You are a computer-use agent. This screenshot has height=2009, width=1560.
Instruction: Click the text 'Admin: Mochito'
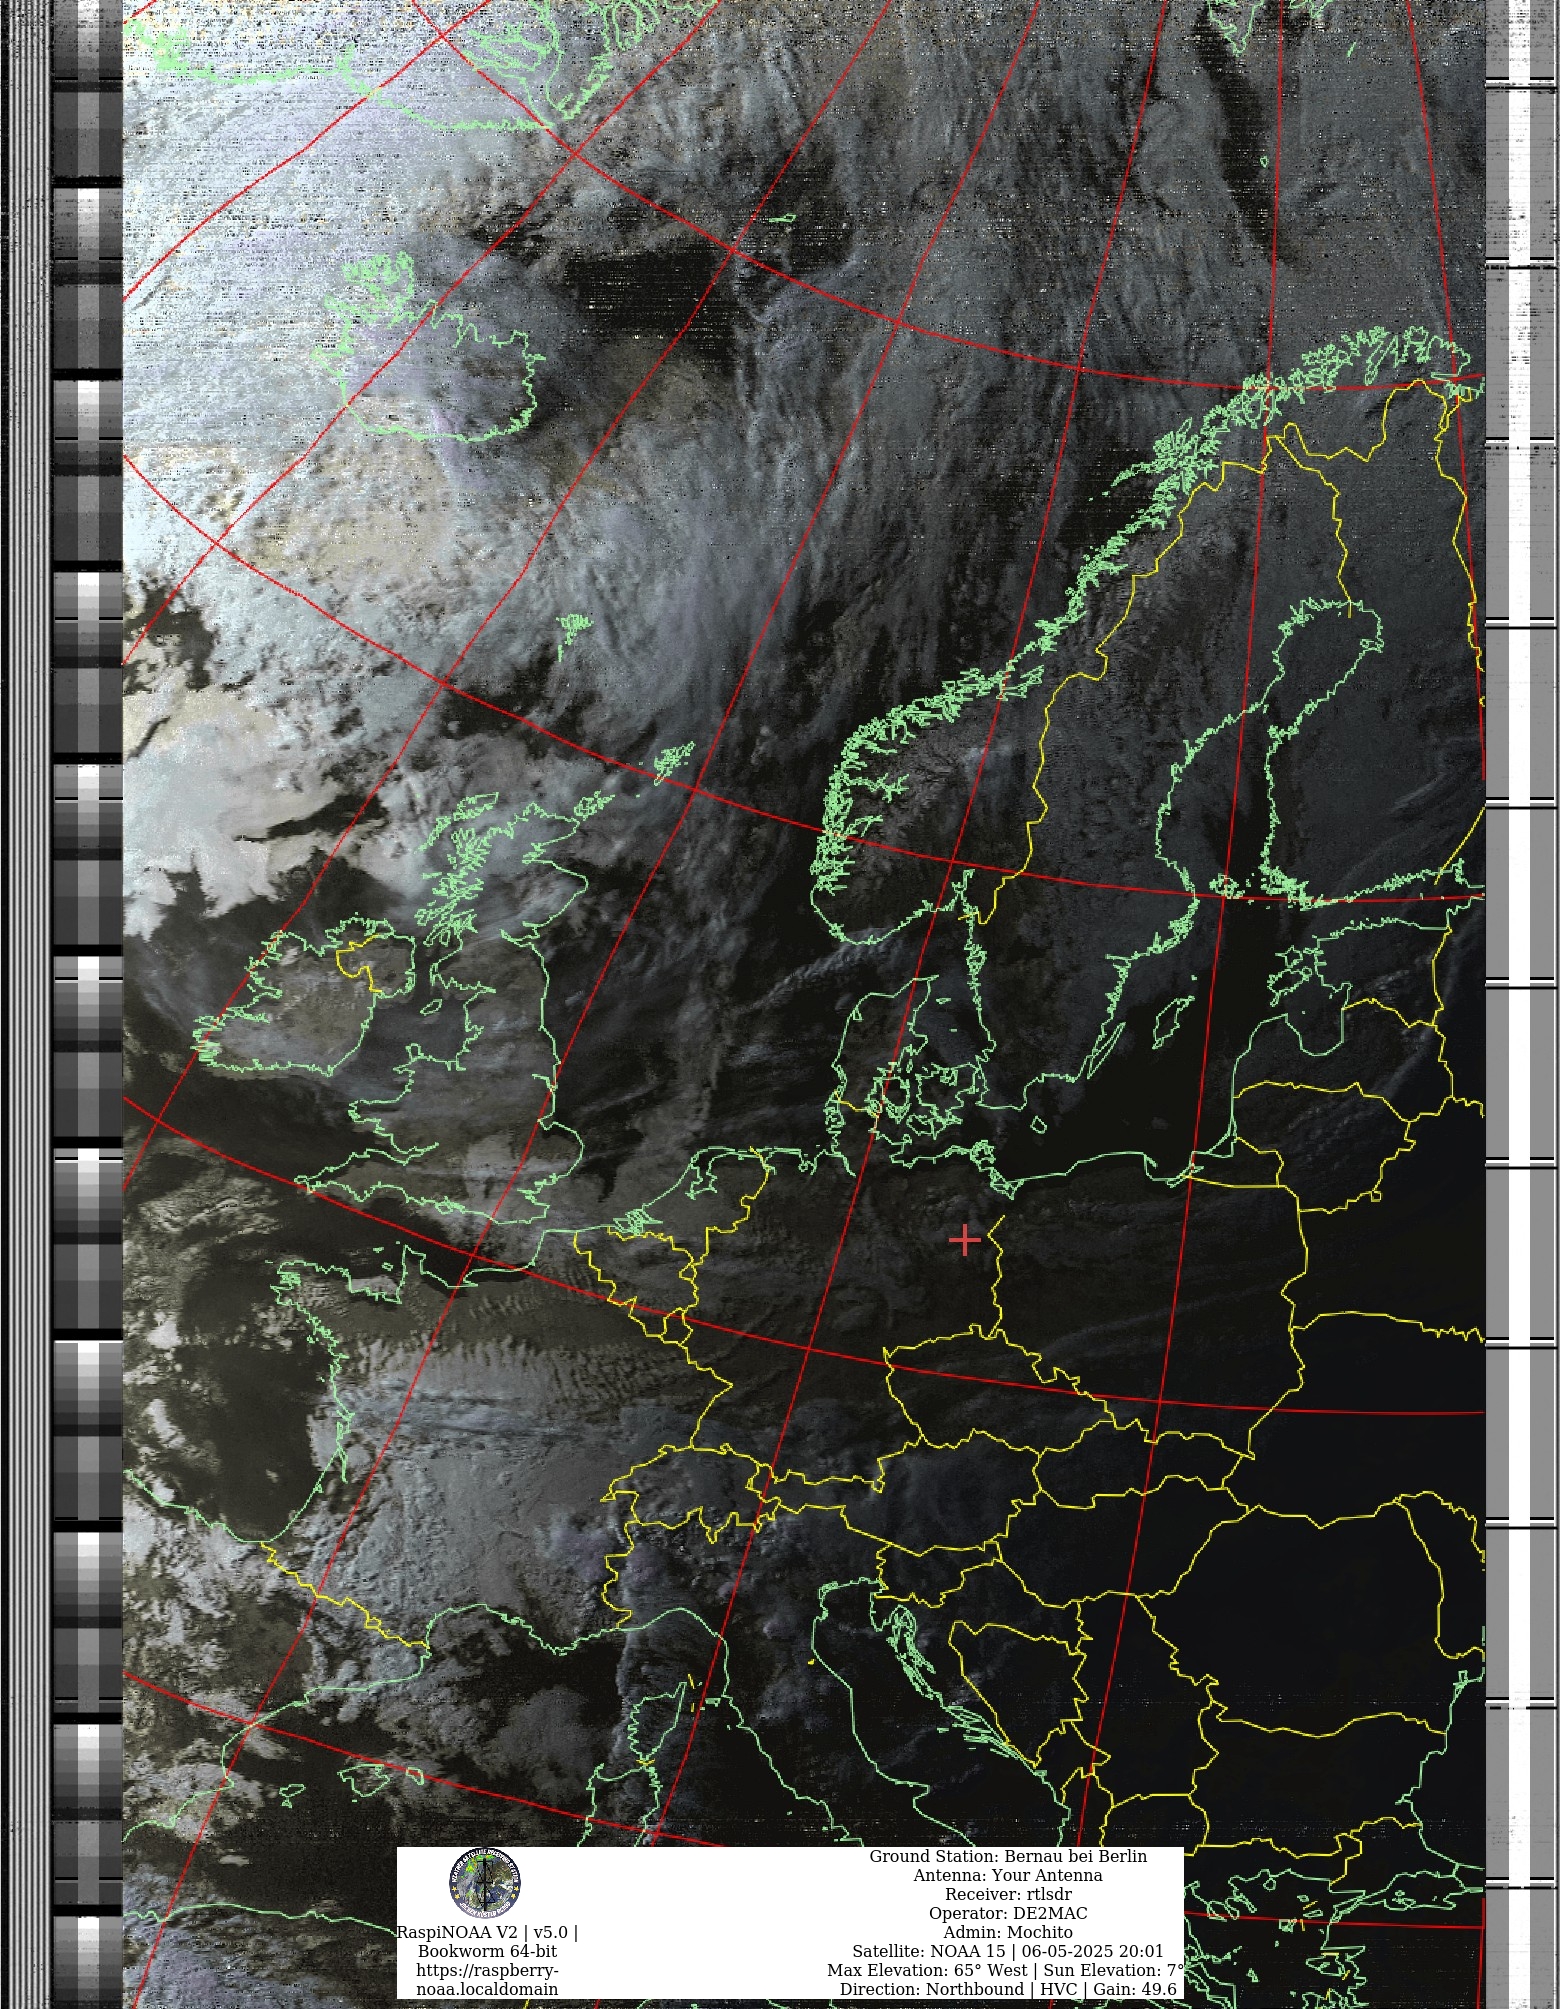tap(1008, 1932)
